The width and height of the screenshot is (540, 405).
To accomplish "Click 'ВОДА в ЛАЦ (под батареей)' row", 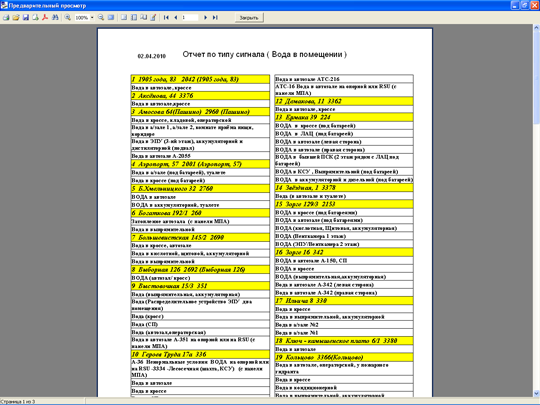I will pyautogui.click(x=344, y=134).
